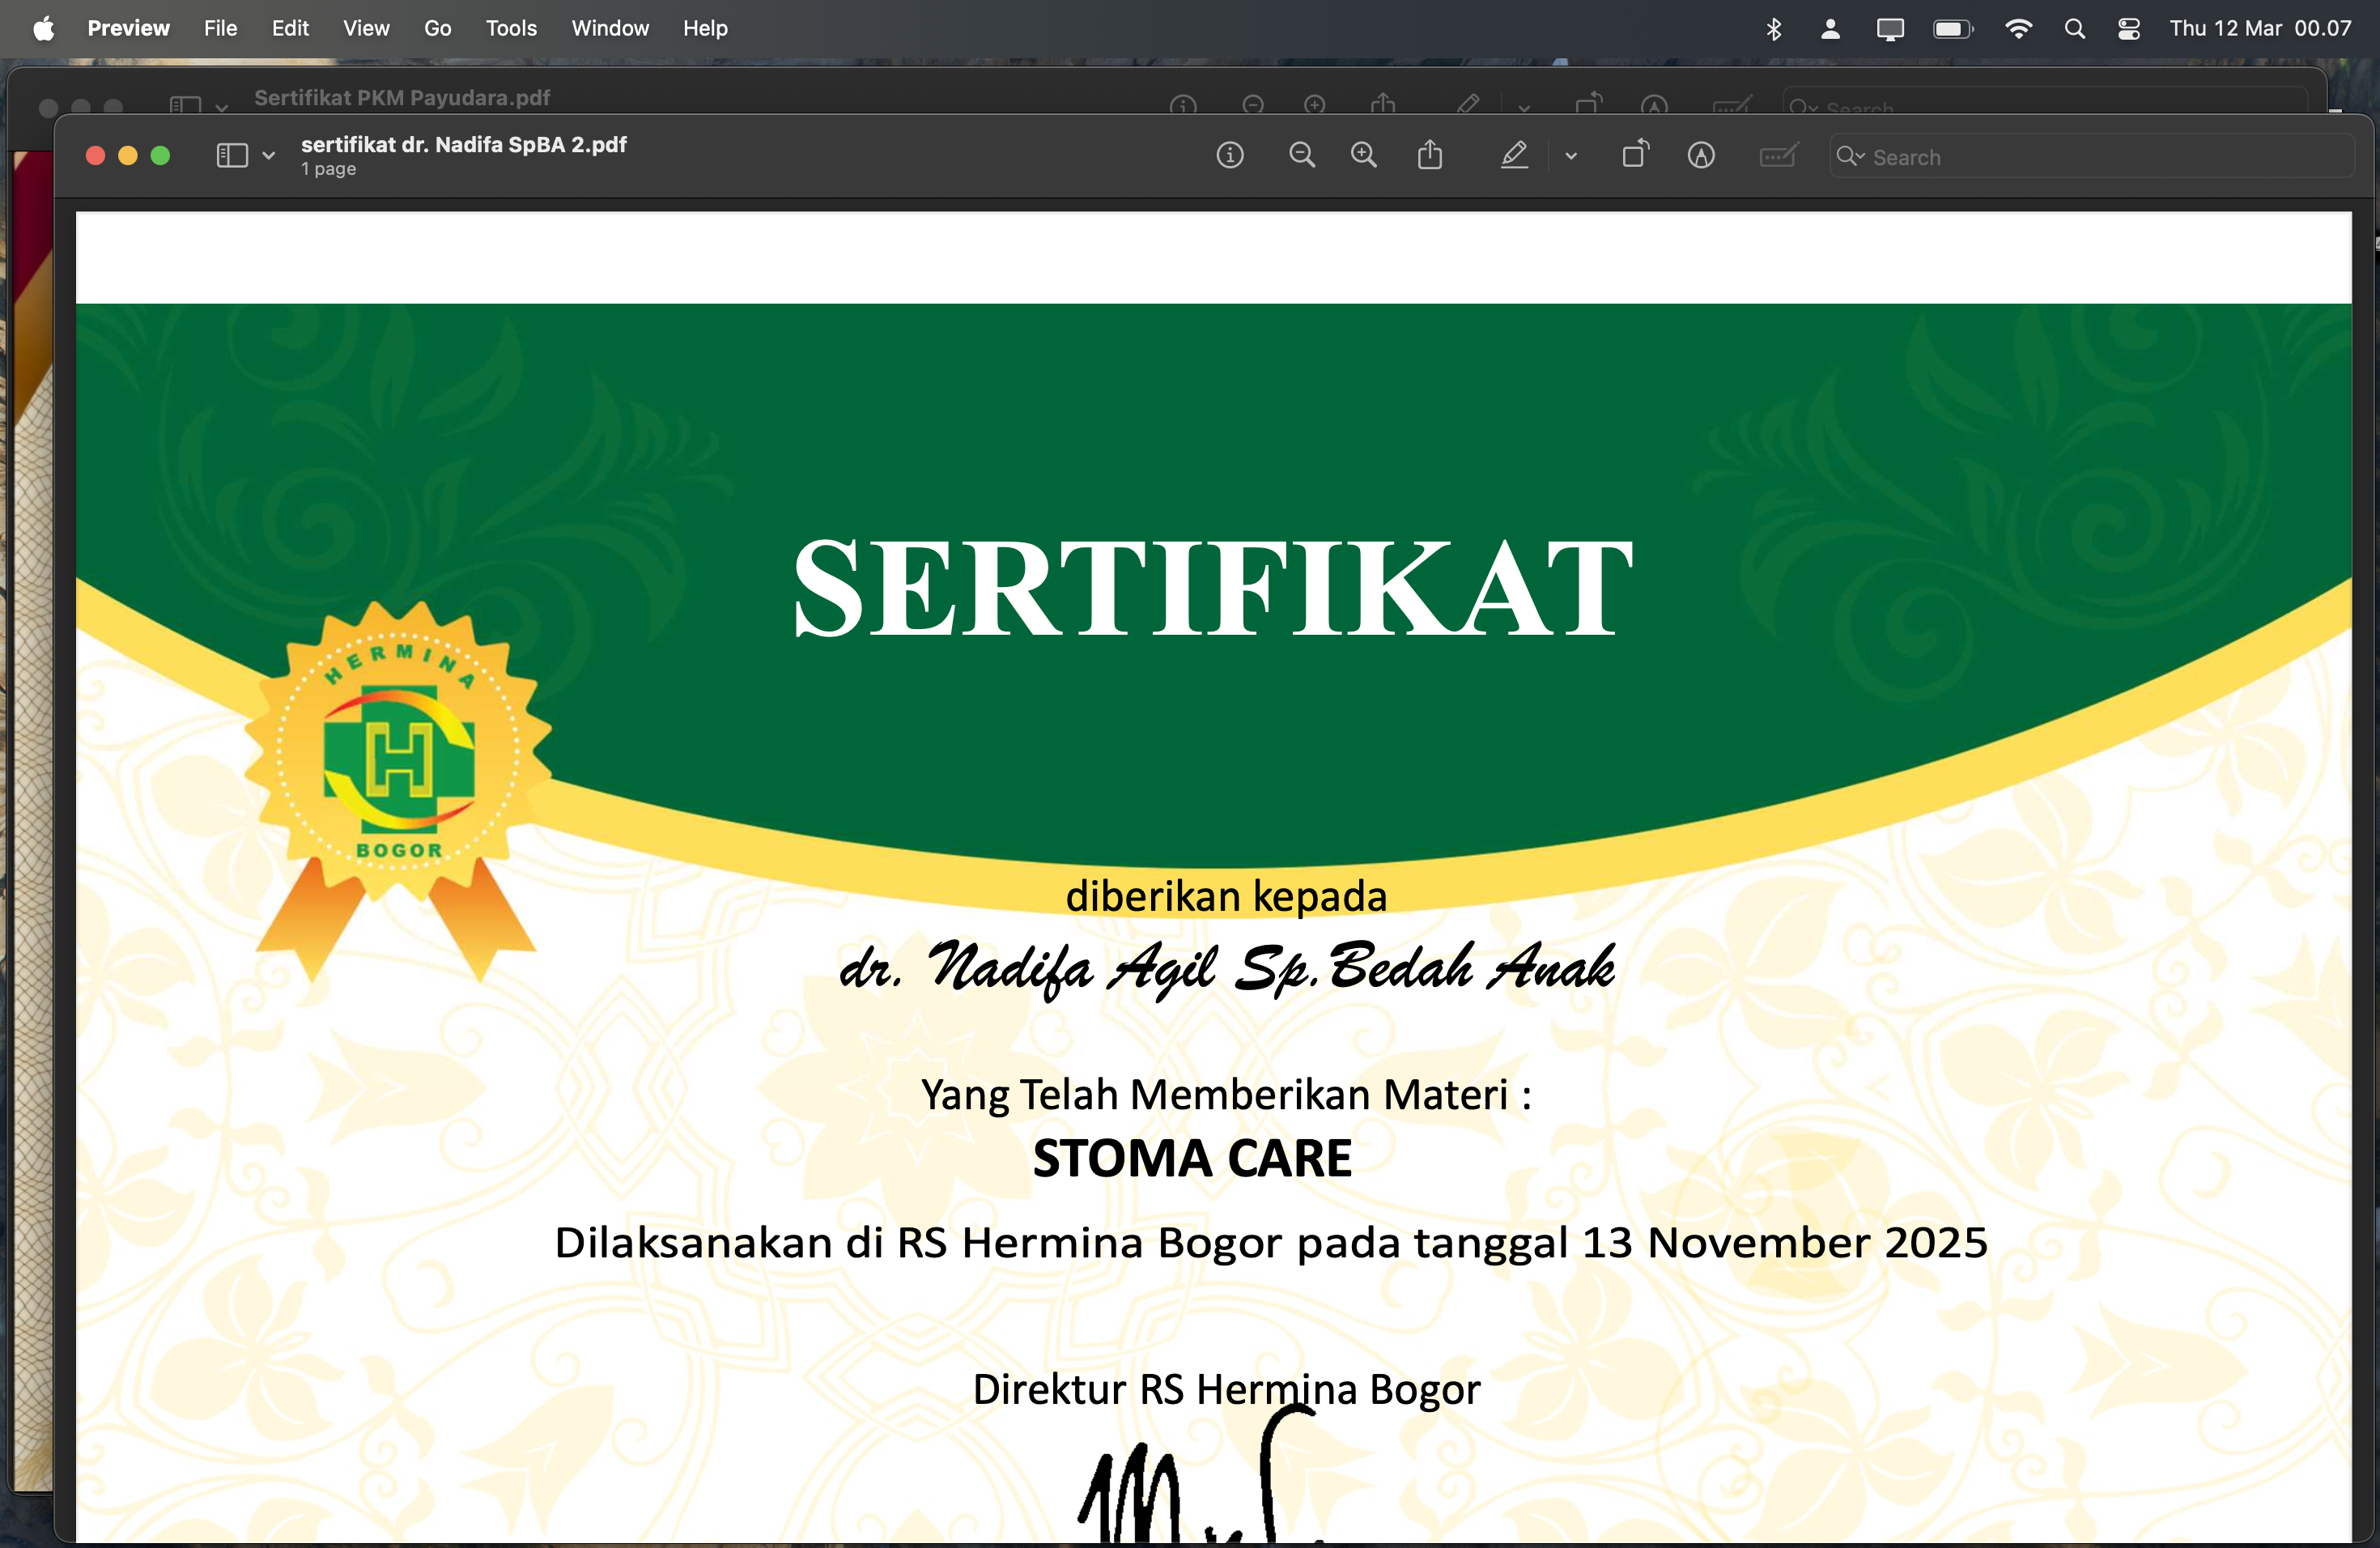Open the Share button in toolbar

1430,155
